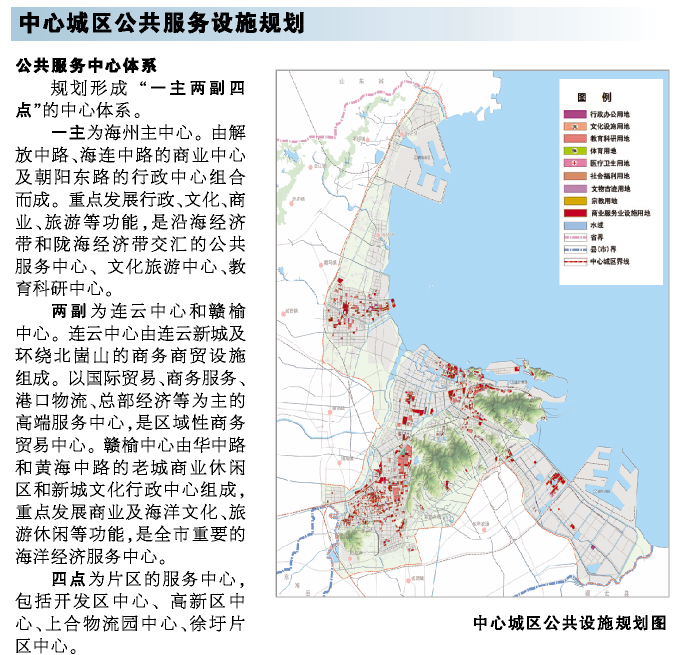Click the 中心城区界线 red dashed symbol
The height and width of the screenshot is (655, 675).
coord(576,261)
